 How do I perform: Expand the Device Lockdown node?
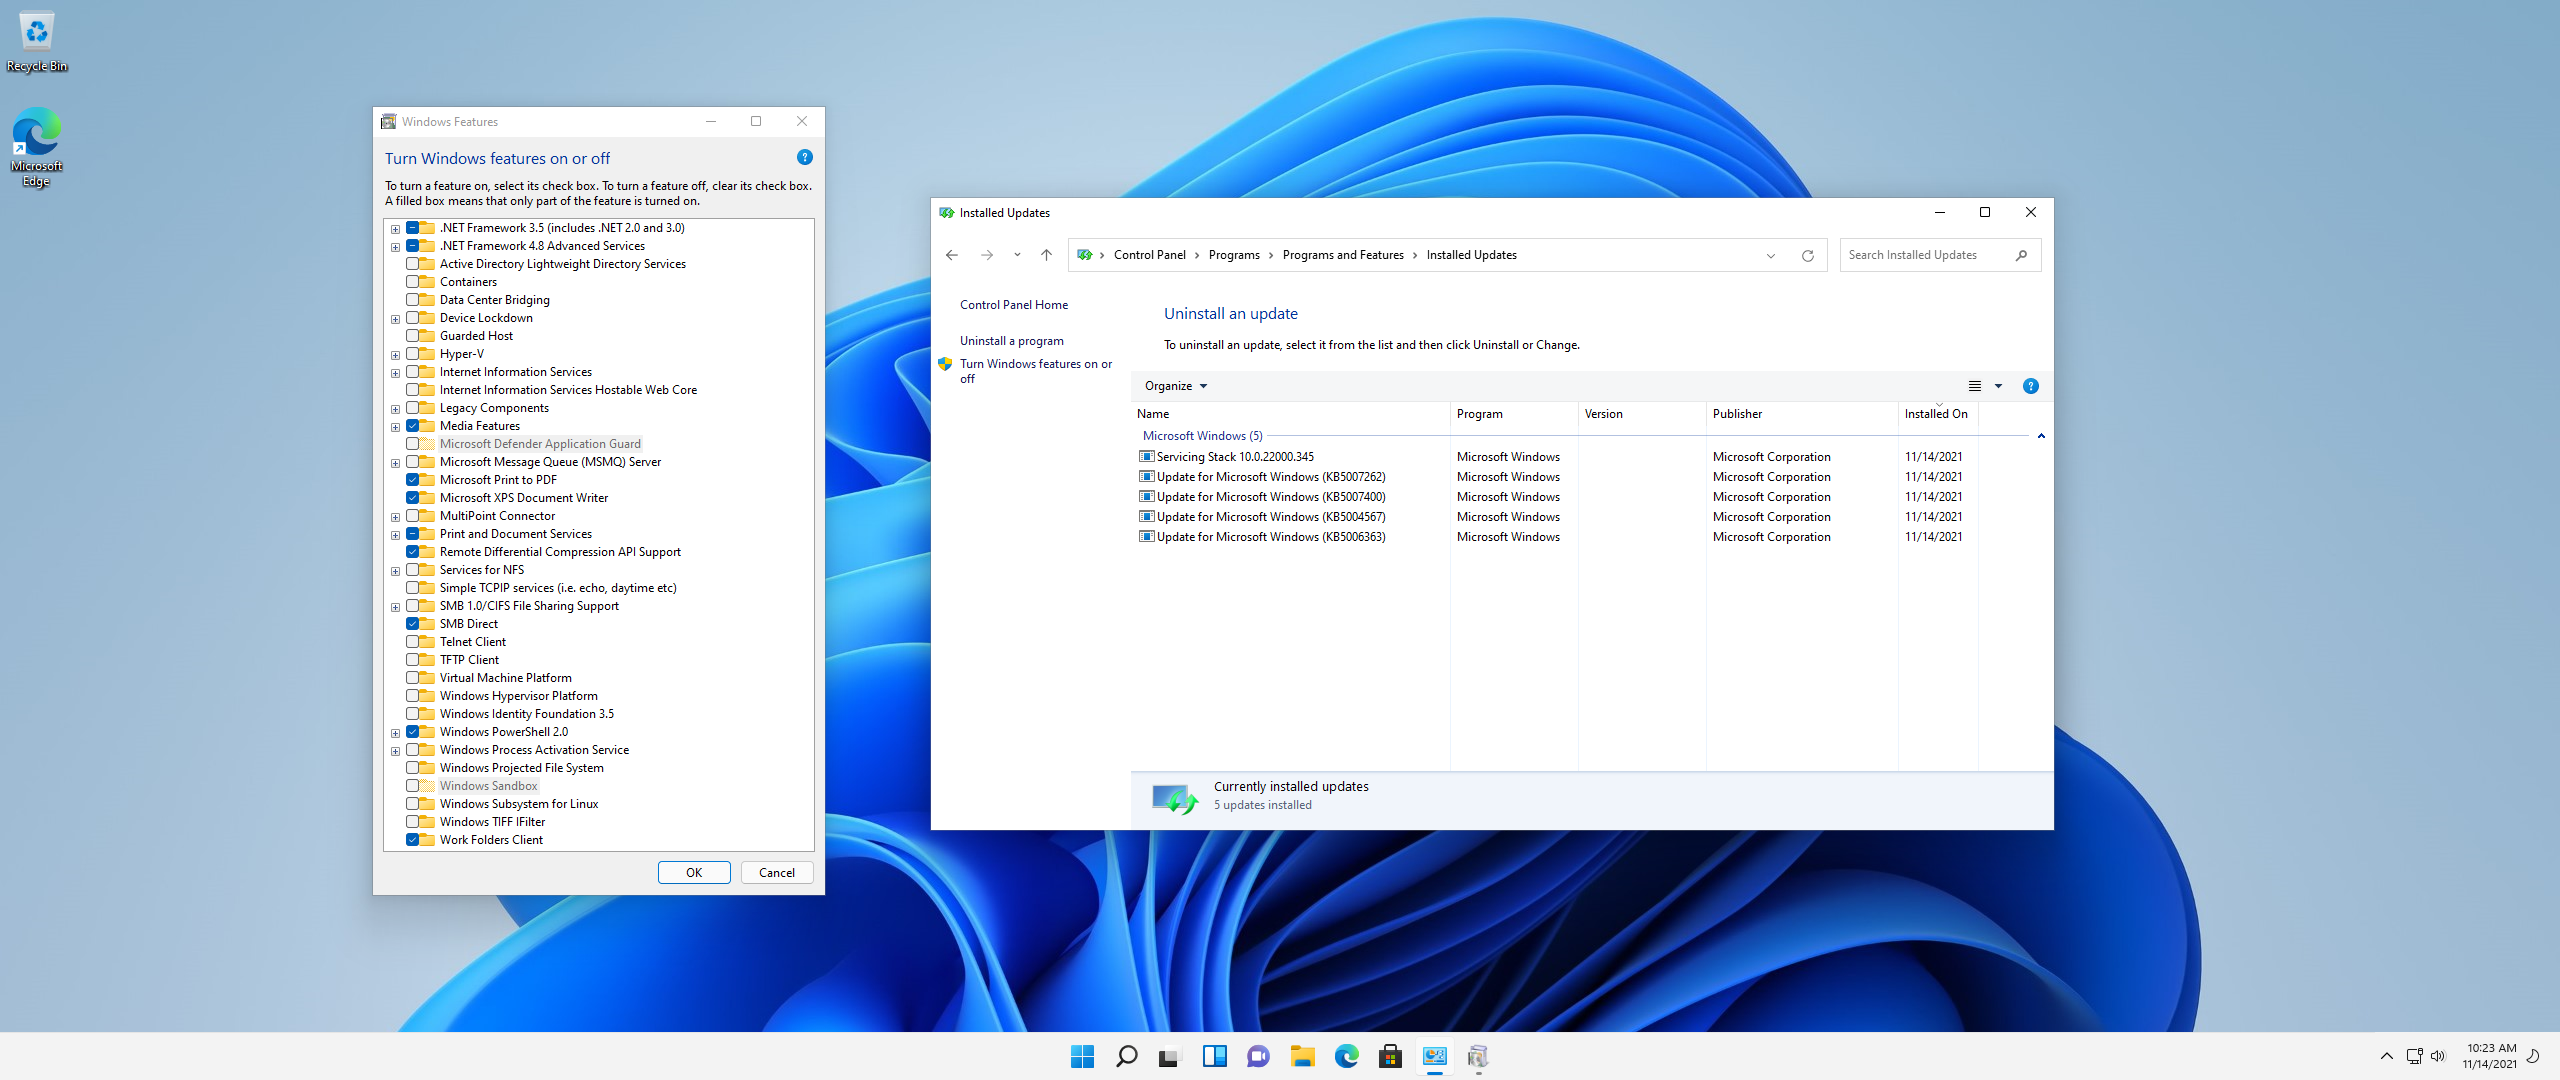[x=395, y=319]
